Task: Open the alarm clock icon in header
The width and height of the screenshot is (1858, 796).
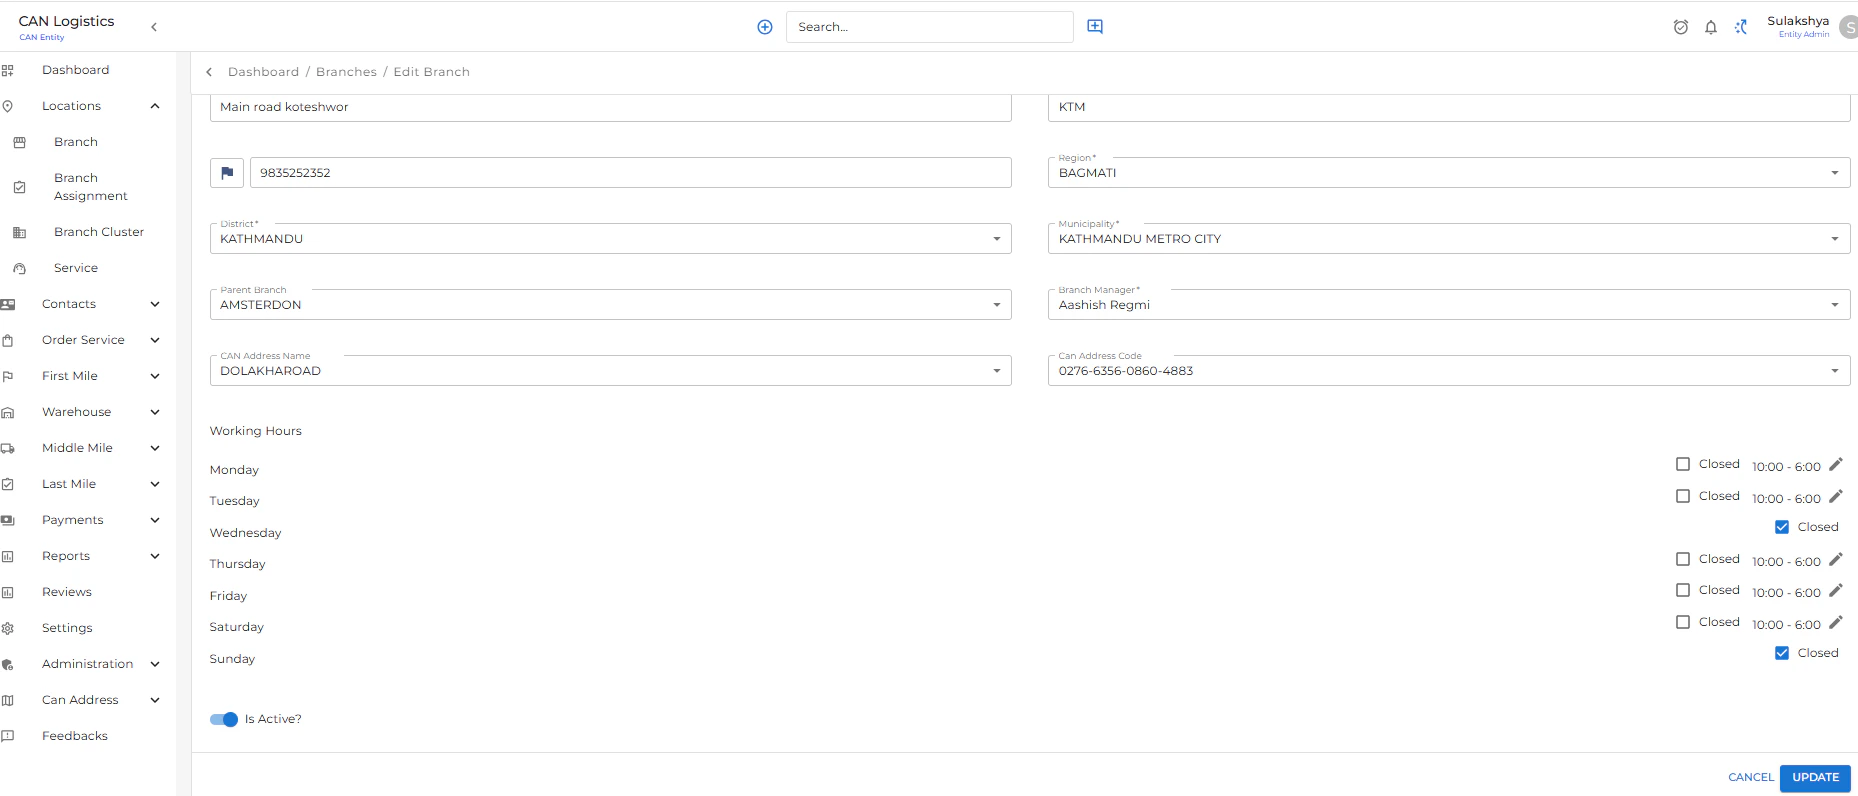Action: 1681,27
